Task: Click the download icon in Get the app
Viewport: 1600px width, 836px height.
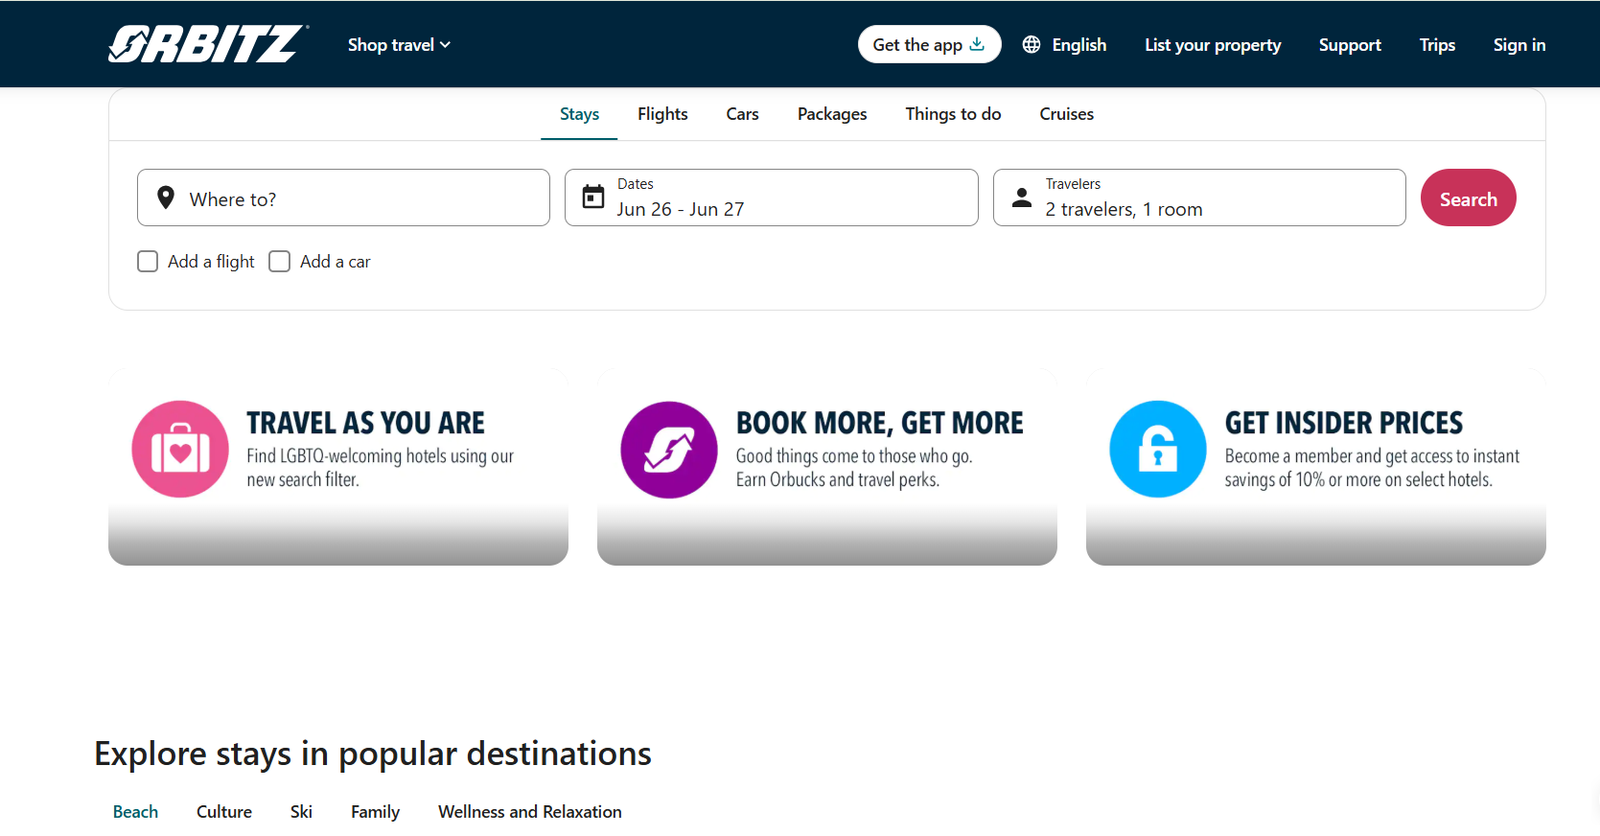Action: tap(977, 44)
